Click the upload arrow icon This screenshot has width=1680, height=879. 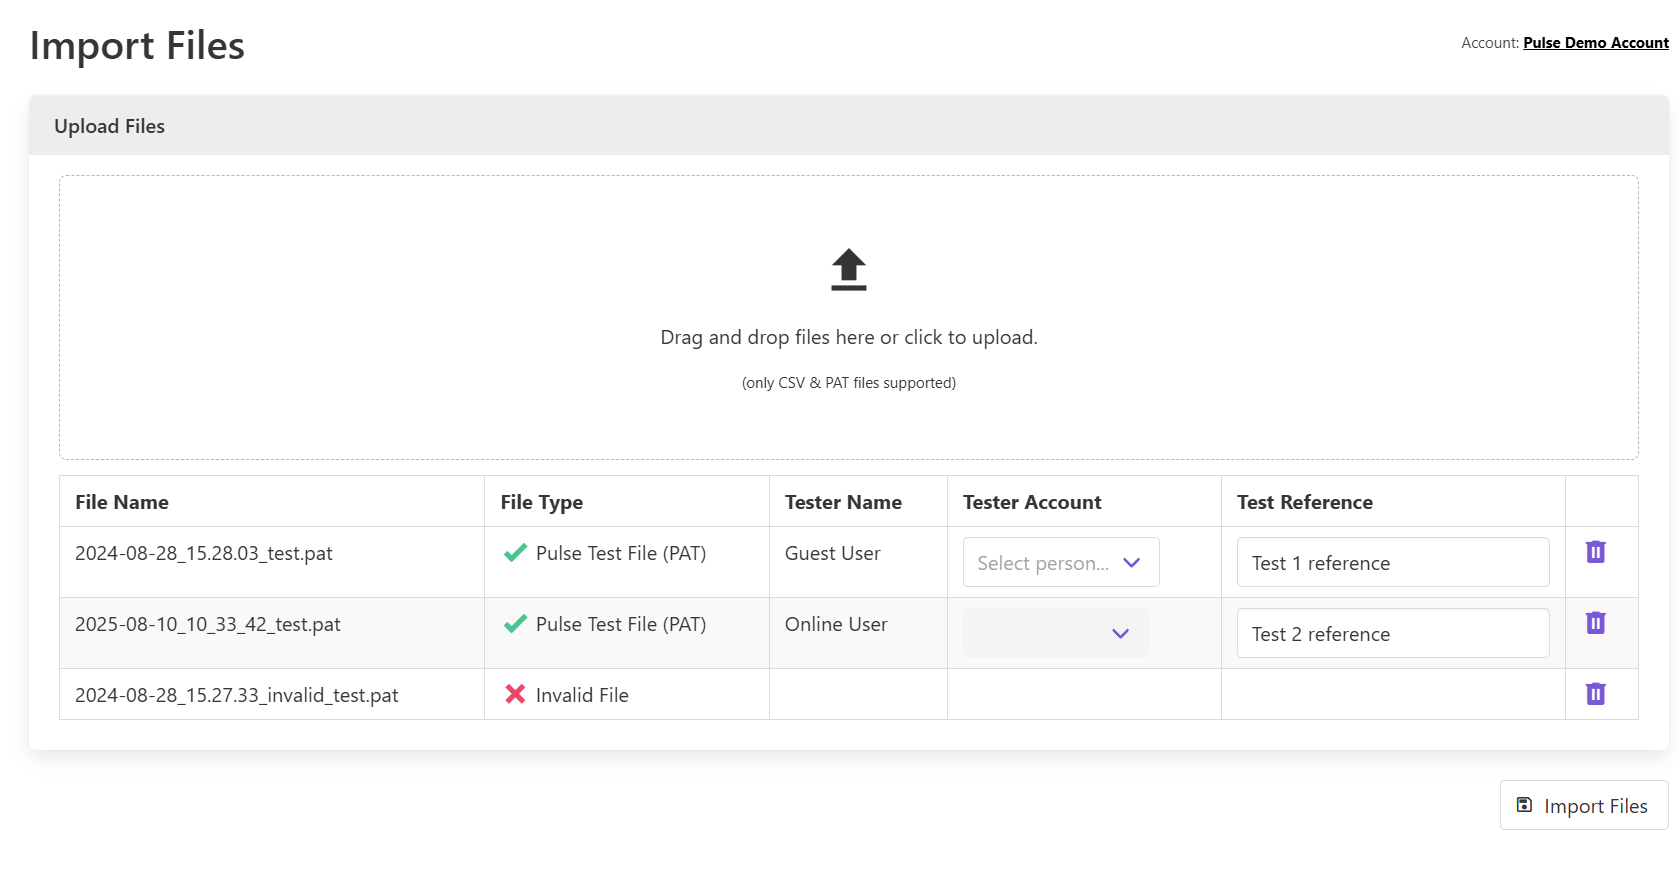pos(848,270)
